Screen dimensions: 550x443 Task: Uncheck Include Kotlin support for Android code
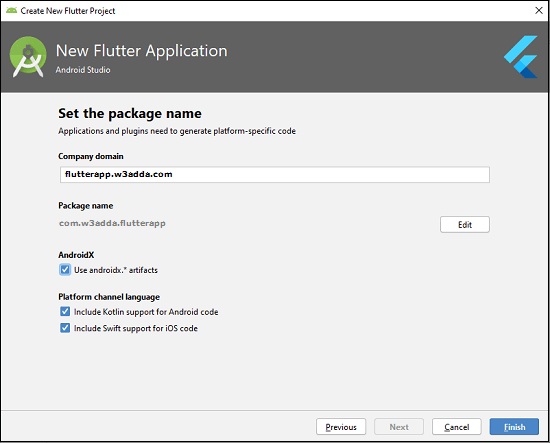tap(65, 311)
